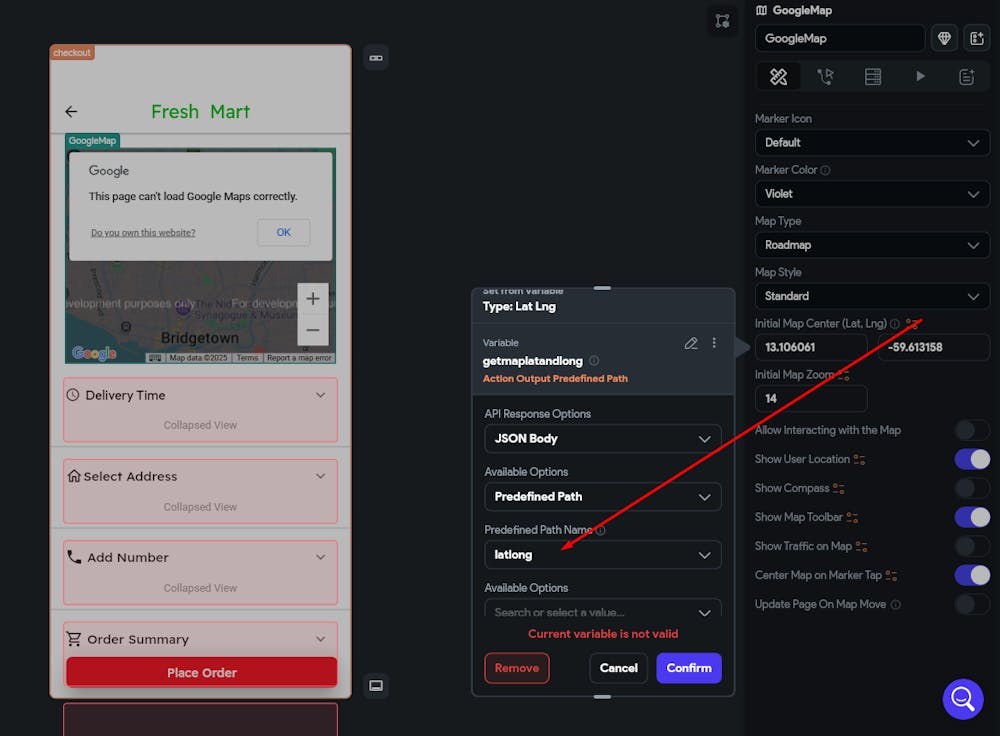
Task: Open the Map Style Standard dropdown
Action: pos(872,296)
